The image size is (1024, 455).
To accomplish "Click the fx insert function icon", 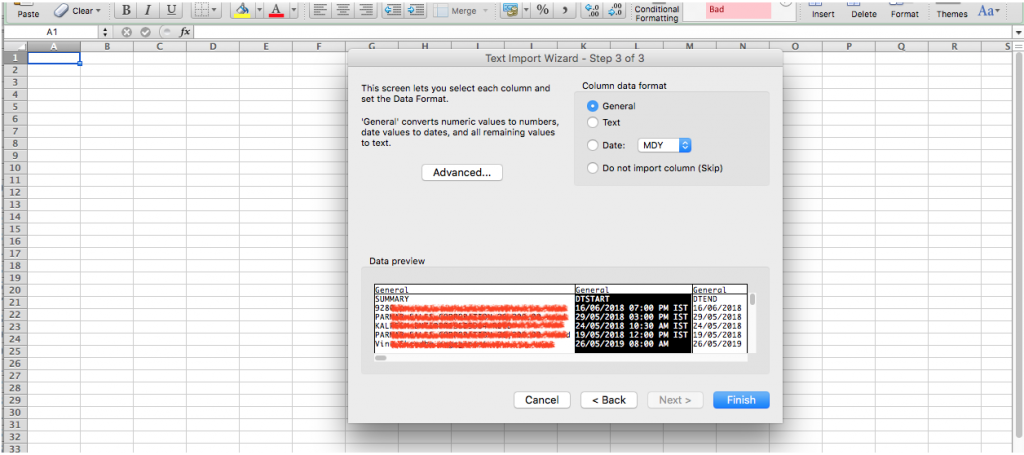I will click(x=185, y=32).
